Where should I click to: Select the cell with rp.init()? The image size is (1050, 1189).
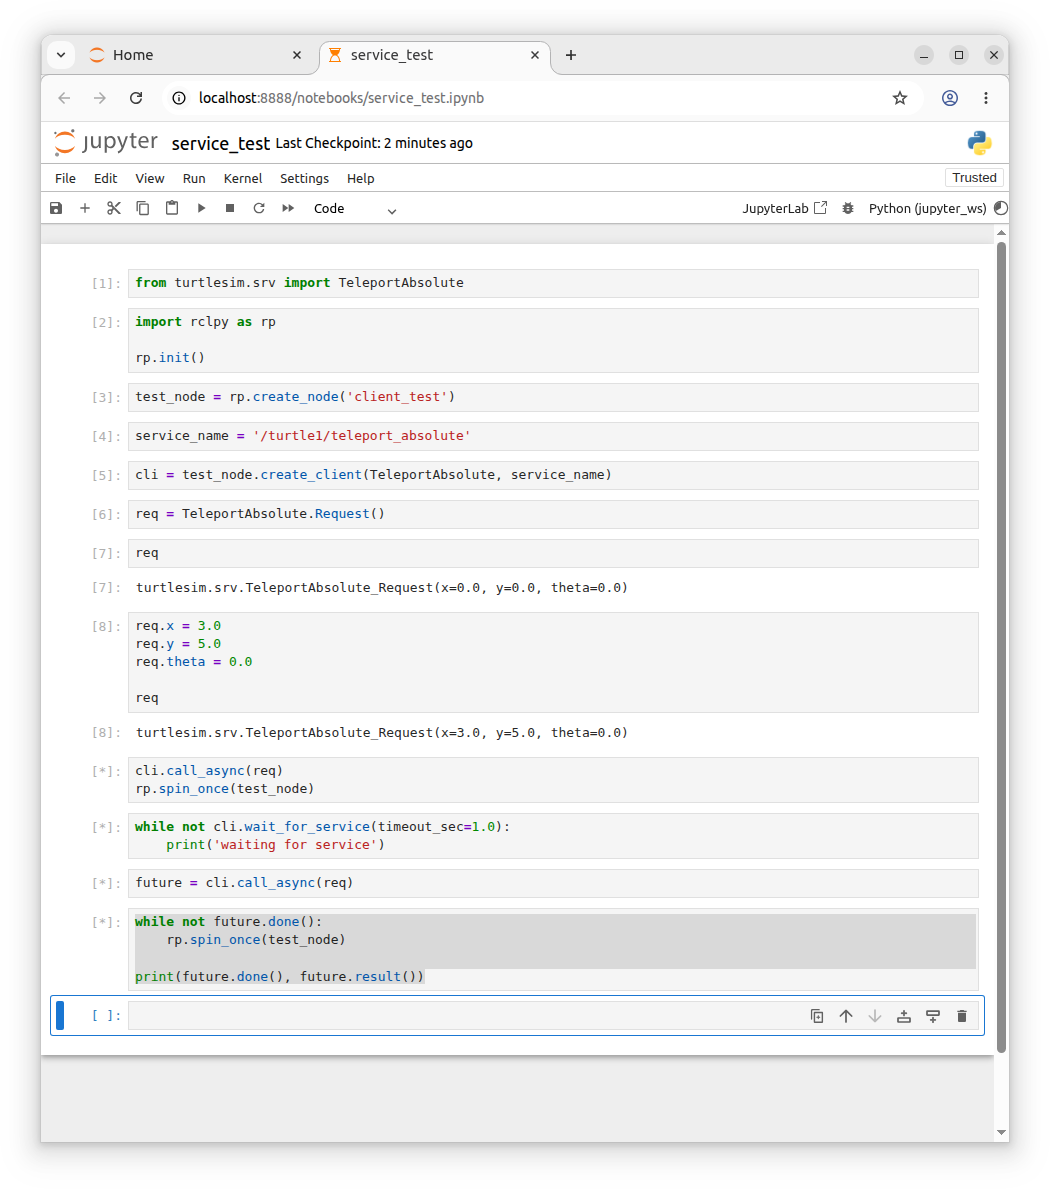point(553,340)
